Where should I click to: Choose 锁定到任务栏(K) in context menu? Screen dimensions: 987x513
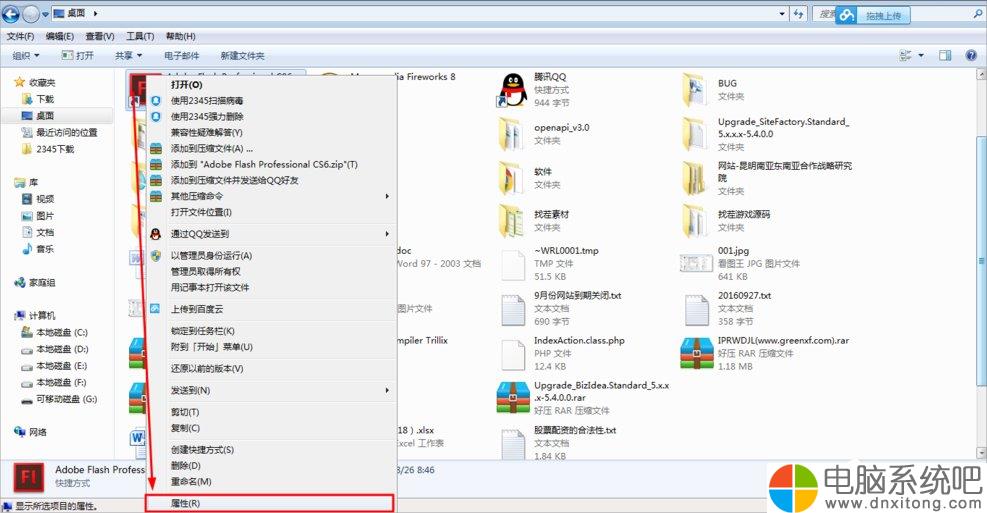271,330
